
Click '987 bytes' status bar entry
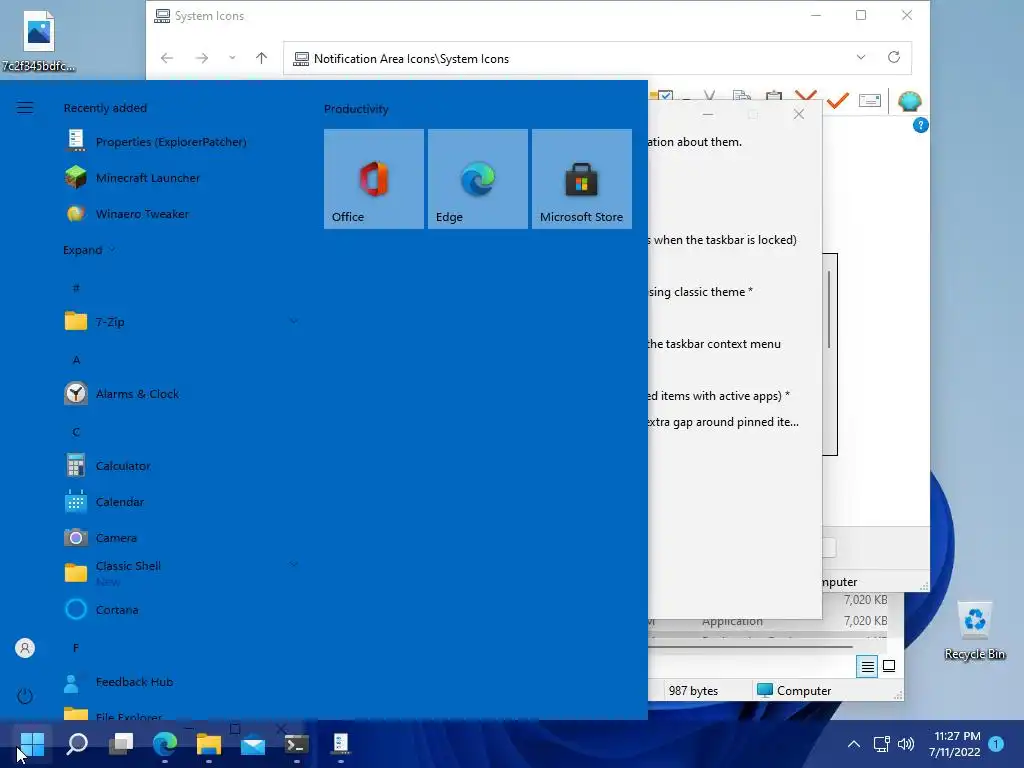[x=693, y=690]
